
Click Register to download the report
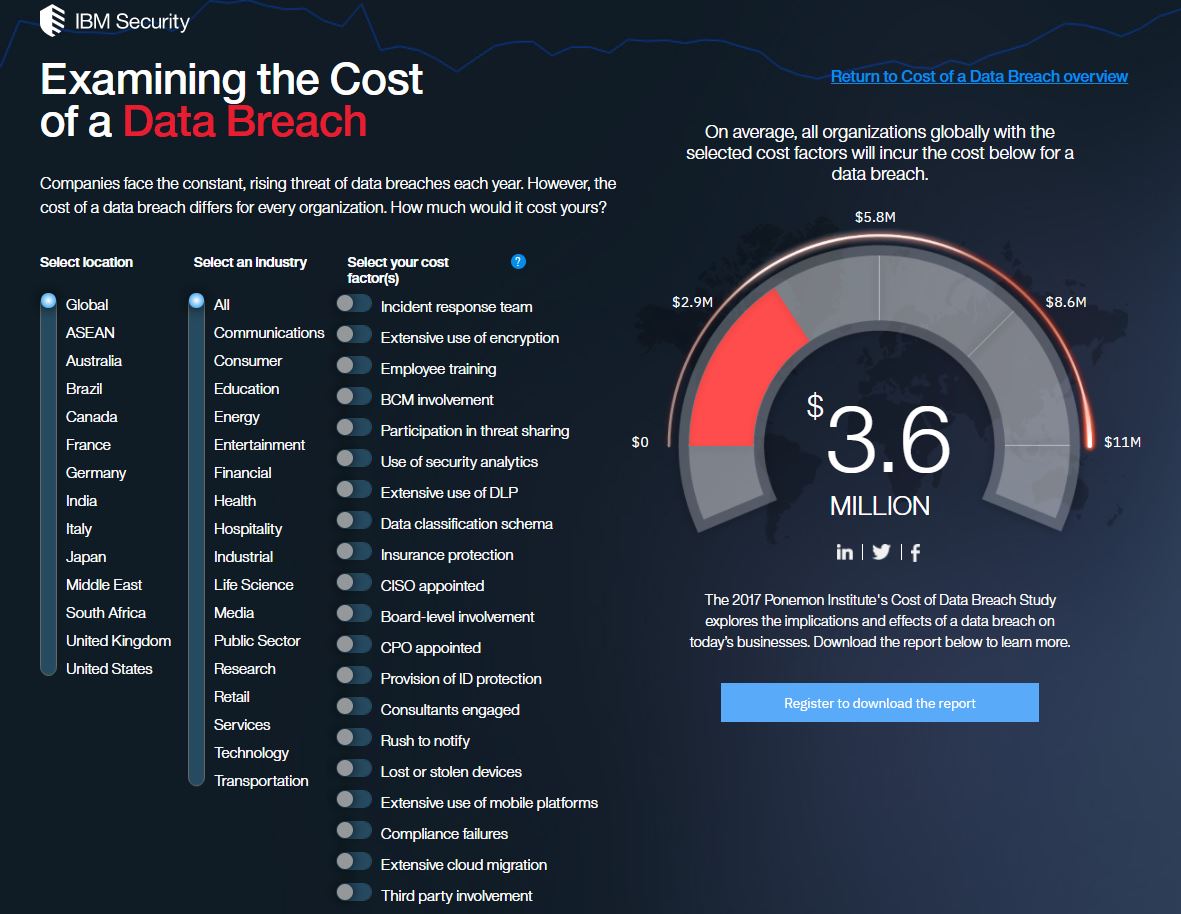(879, 703)
